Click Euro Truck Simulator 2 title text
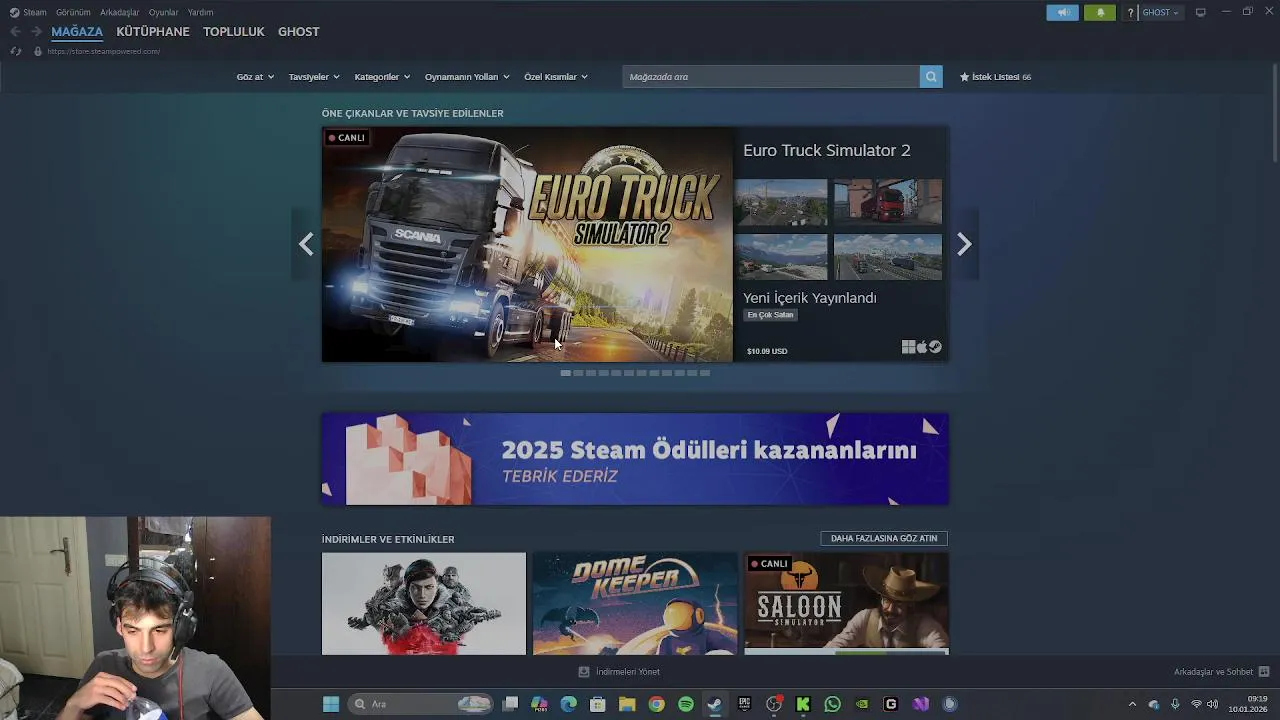1280x720 pixels. tap(827, 150)
